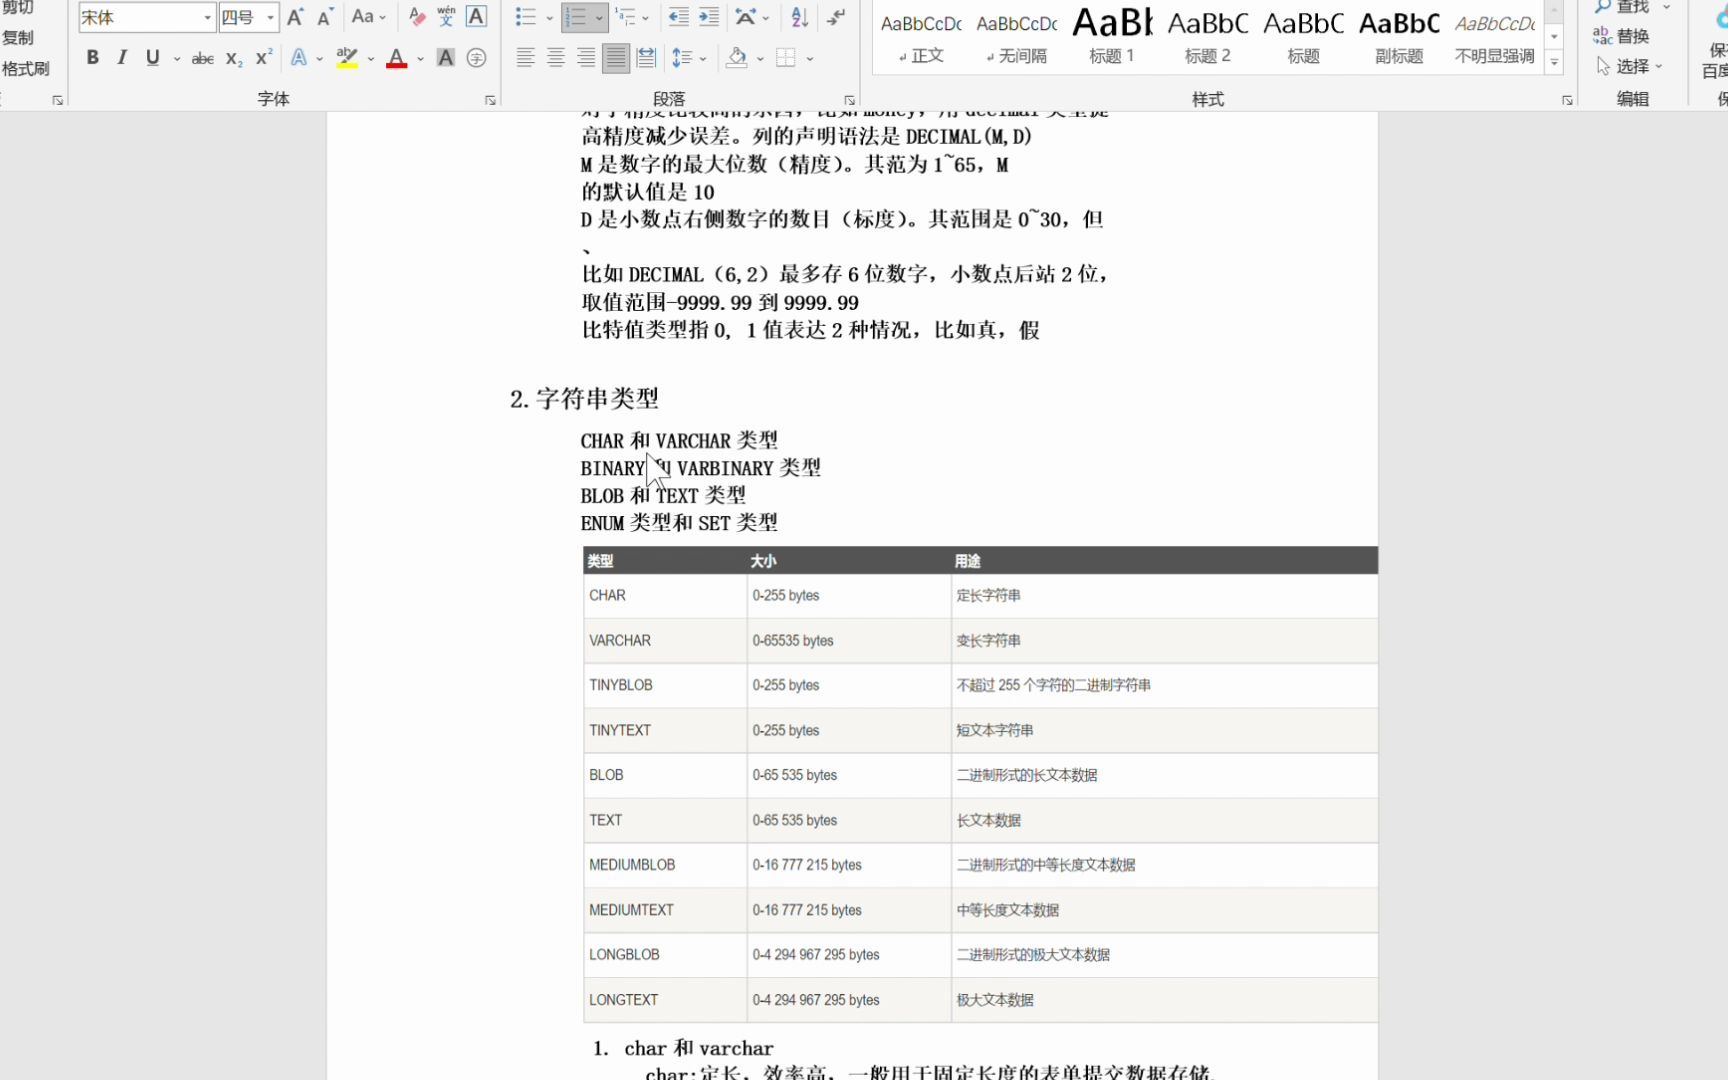Expand the bullet library dropdown arrow
The width and height of the screenshot is (1728, 1080).
(x=549, y=18)
